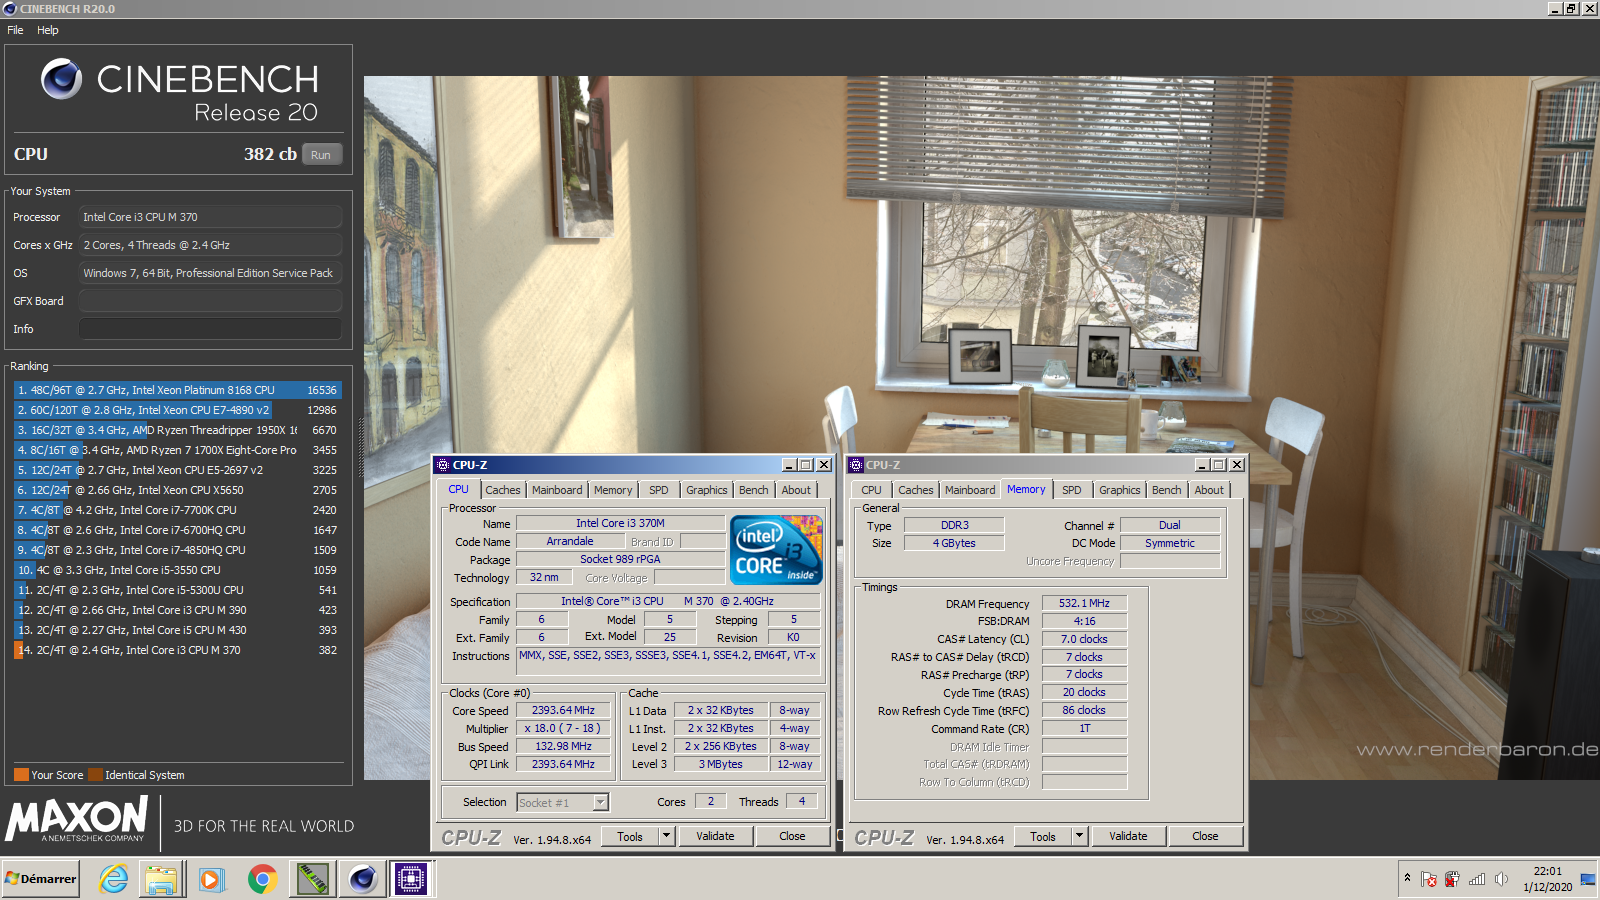Click Tools button in left CPU-Z window
This screenshot has height=900, width=1600.
[630, 836]
